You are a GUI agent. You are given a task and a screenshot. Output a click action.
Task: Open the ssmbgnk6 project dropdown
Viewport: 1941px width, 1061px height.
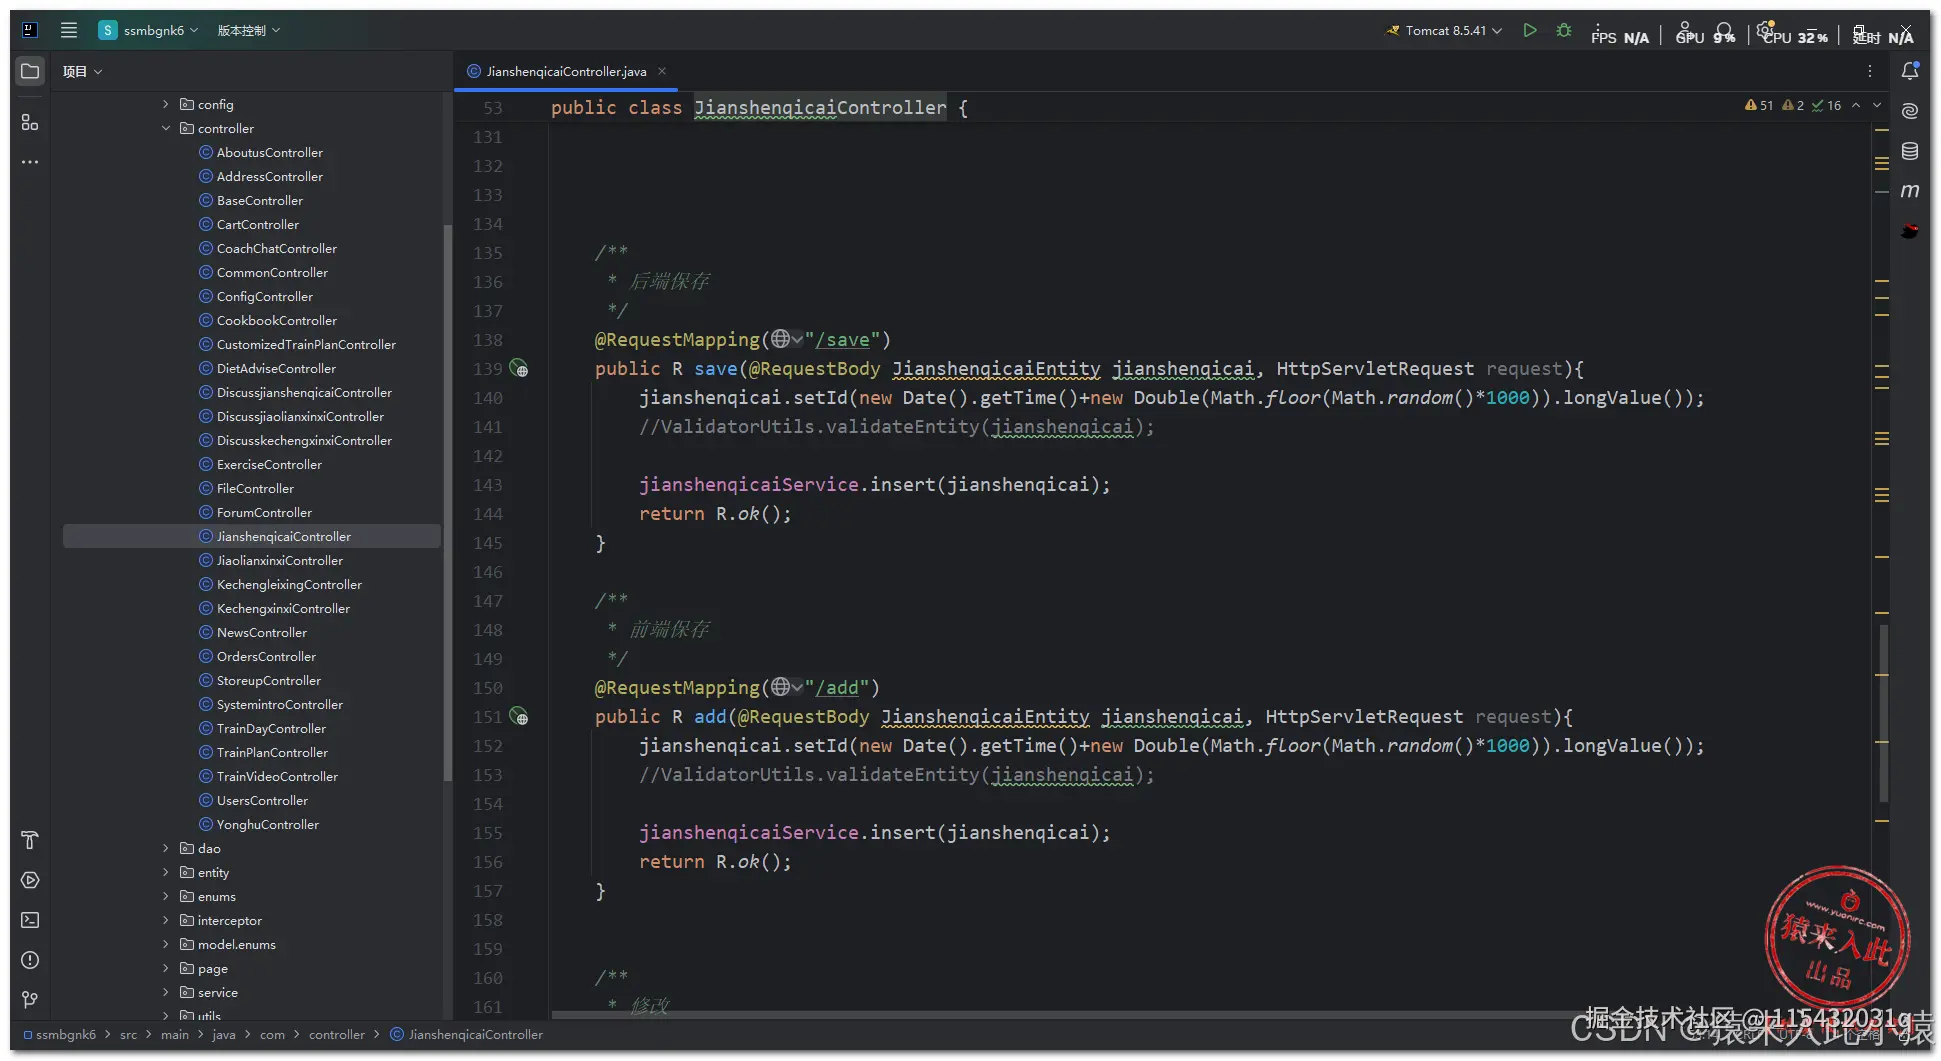click(x=148, y=30)
